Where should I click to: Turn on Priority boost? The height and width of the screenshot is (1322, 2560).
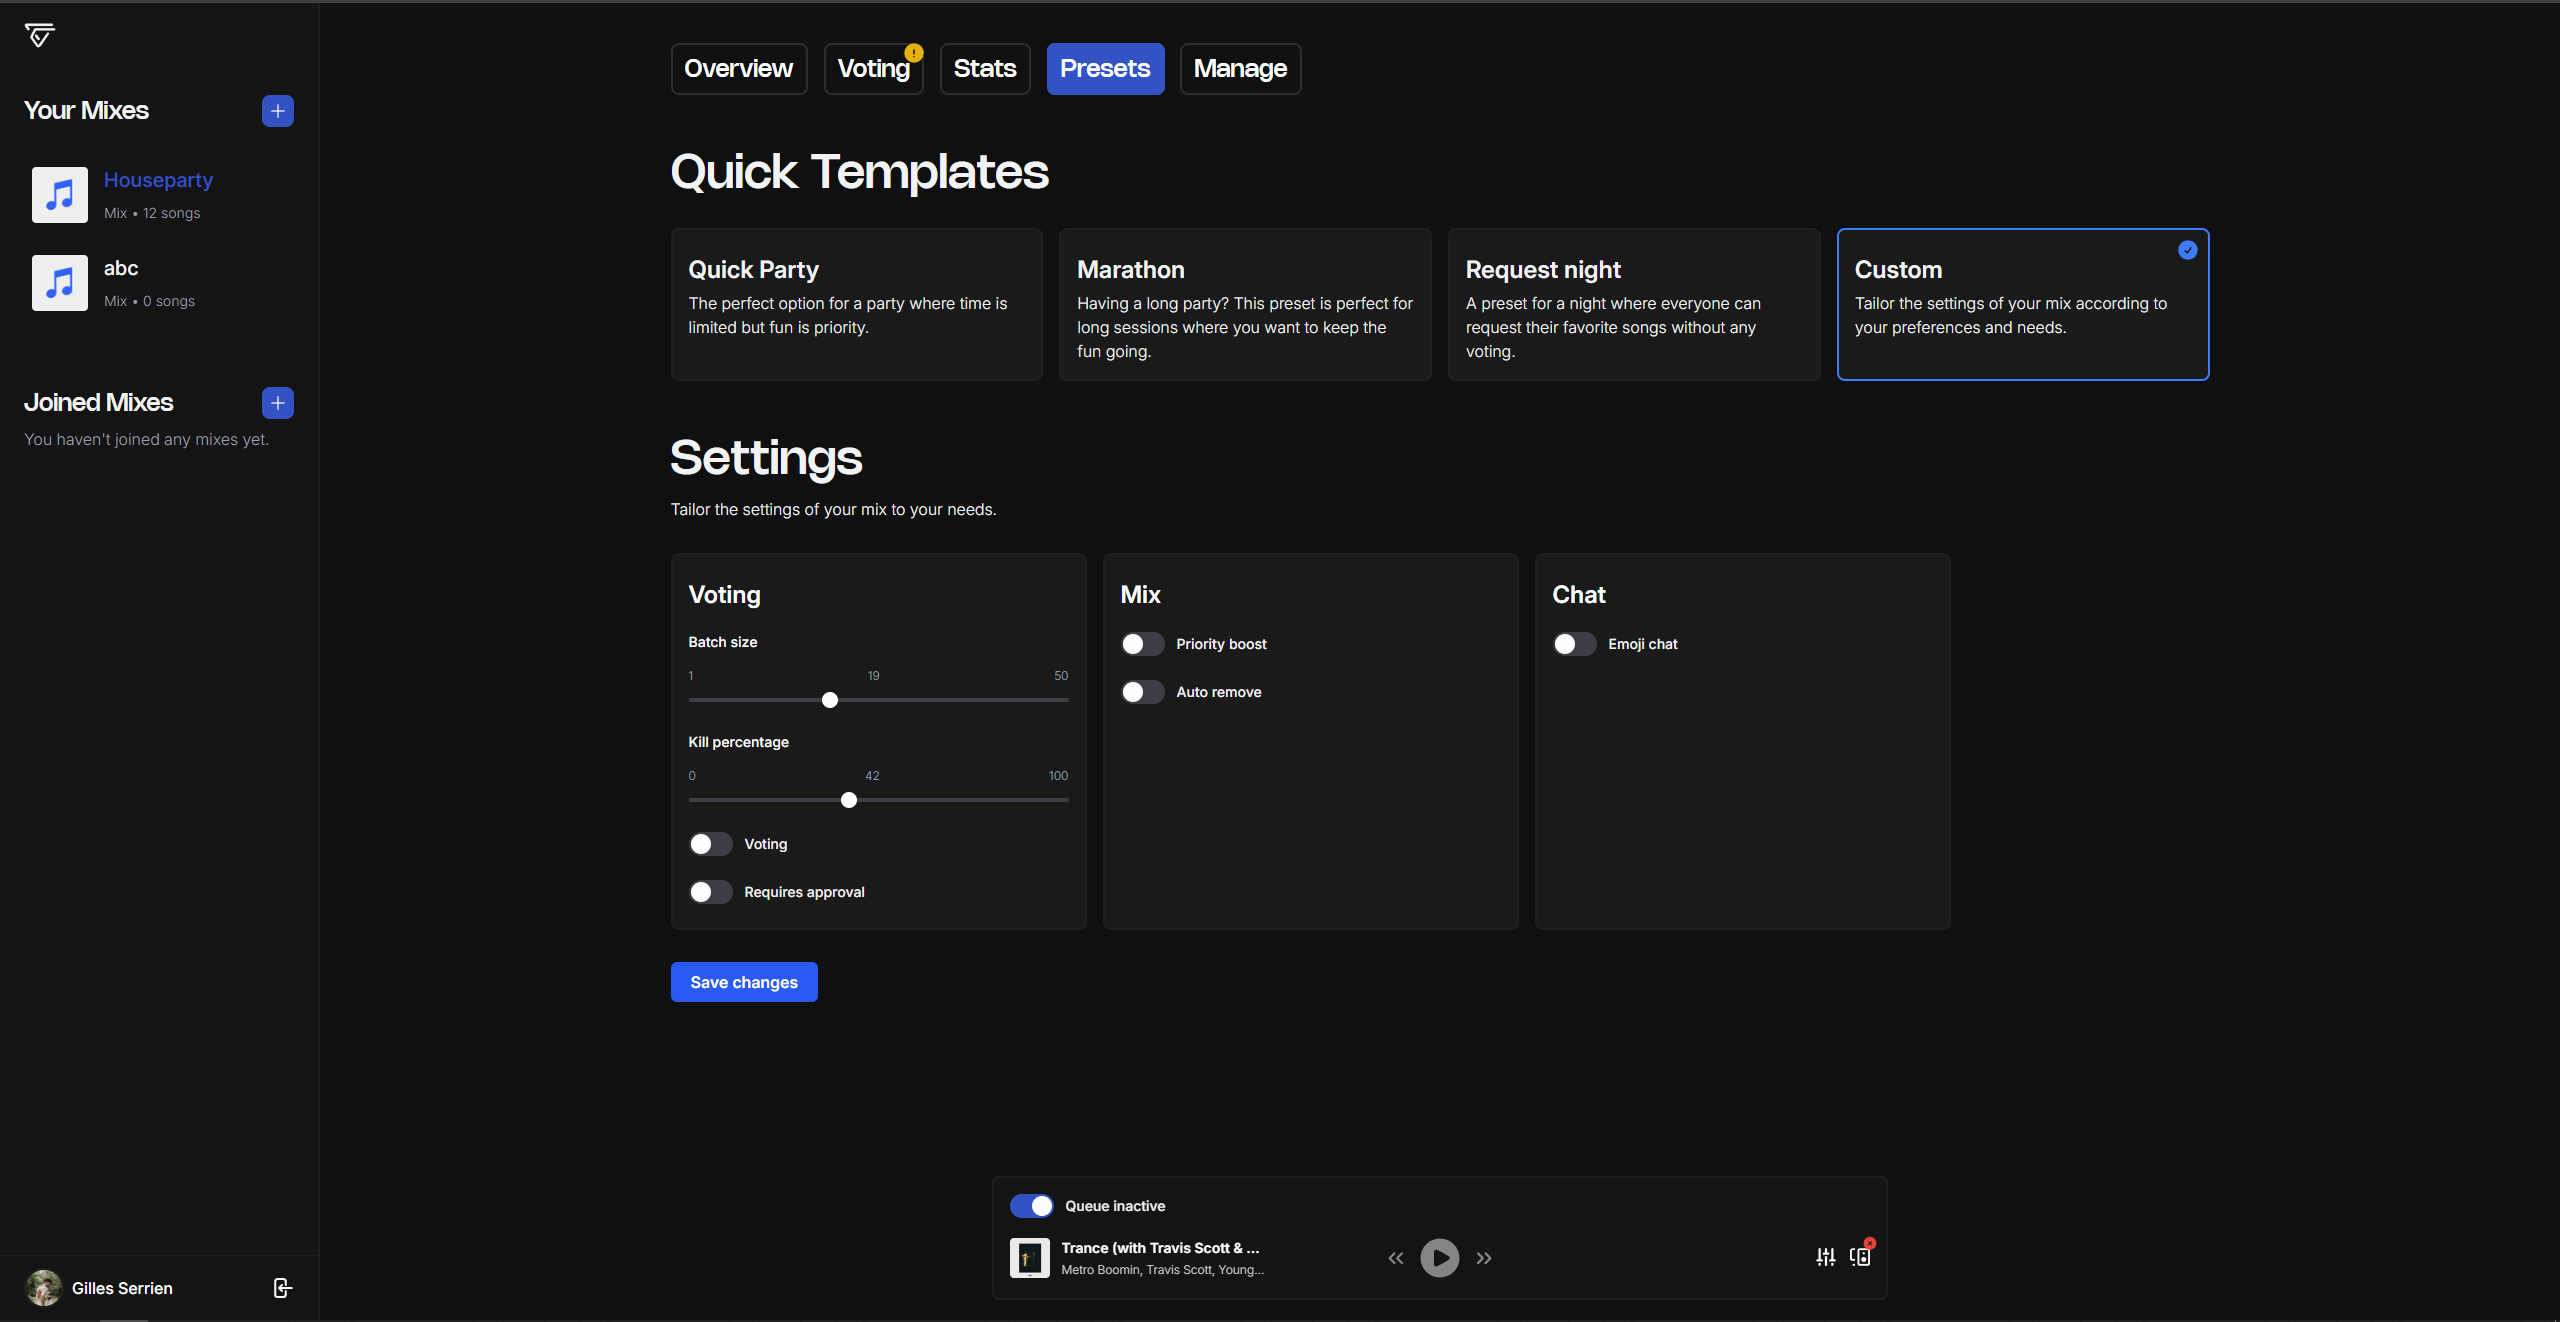coord(1143,644)
